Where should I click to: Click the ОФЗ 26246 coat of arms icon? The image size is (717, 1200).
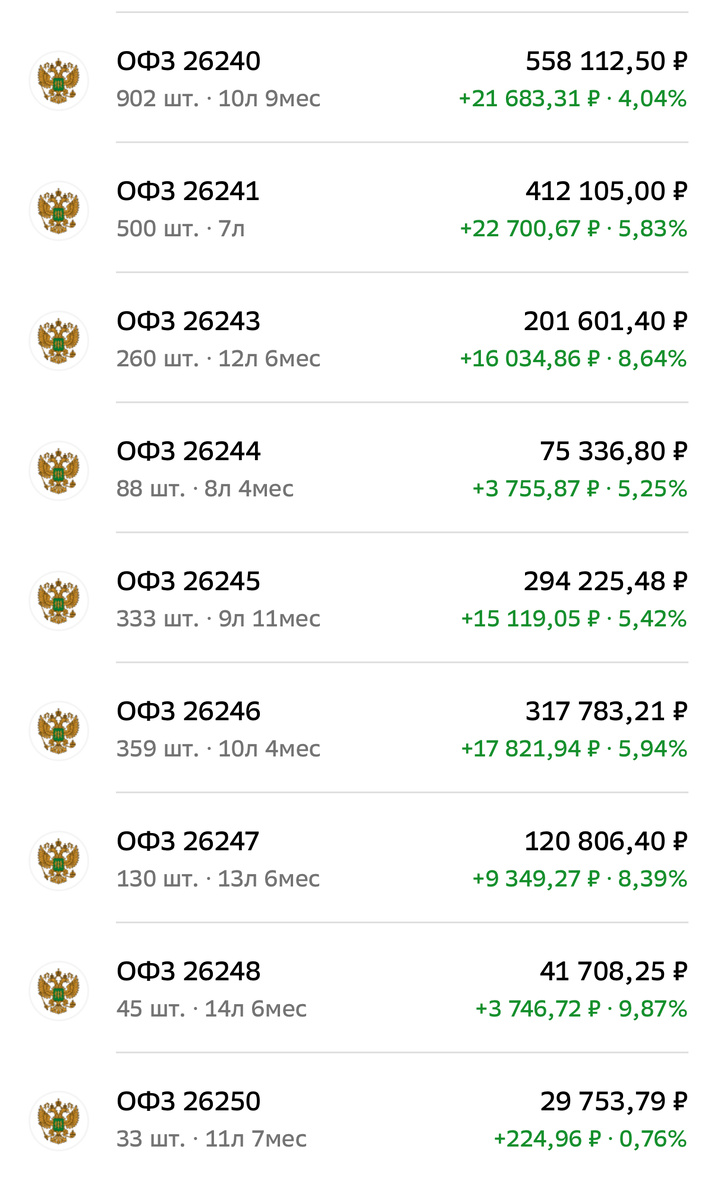coord(58,730)
